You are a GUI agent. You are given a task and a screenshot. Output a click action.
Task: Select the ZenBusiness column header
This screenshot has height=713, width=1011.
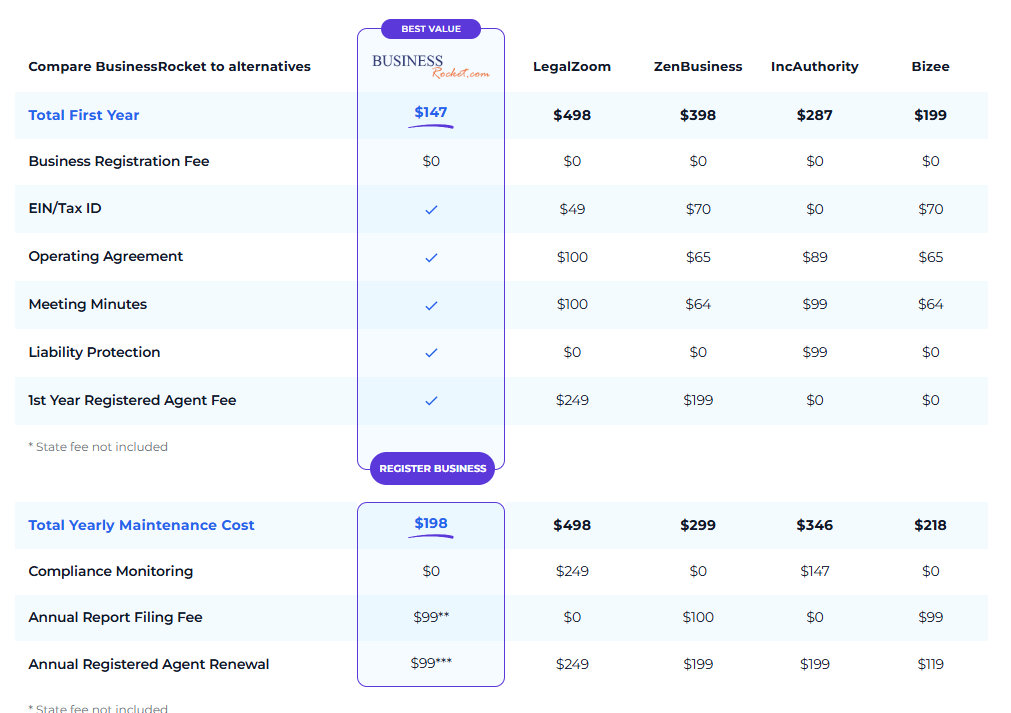point(698,66)
